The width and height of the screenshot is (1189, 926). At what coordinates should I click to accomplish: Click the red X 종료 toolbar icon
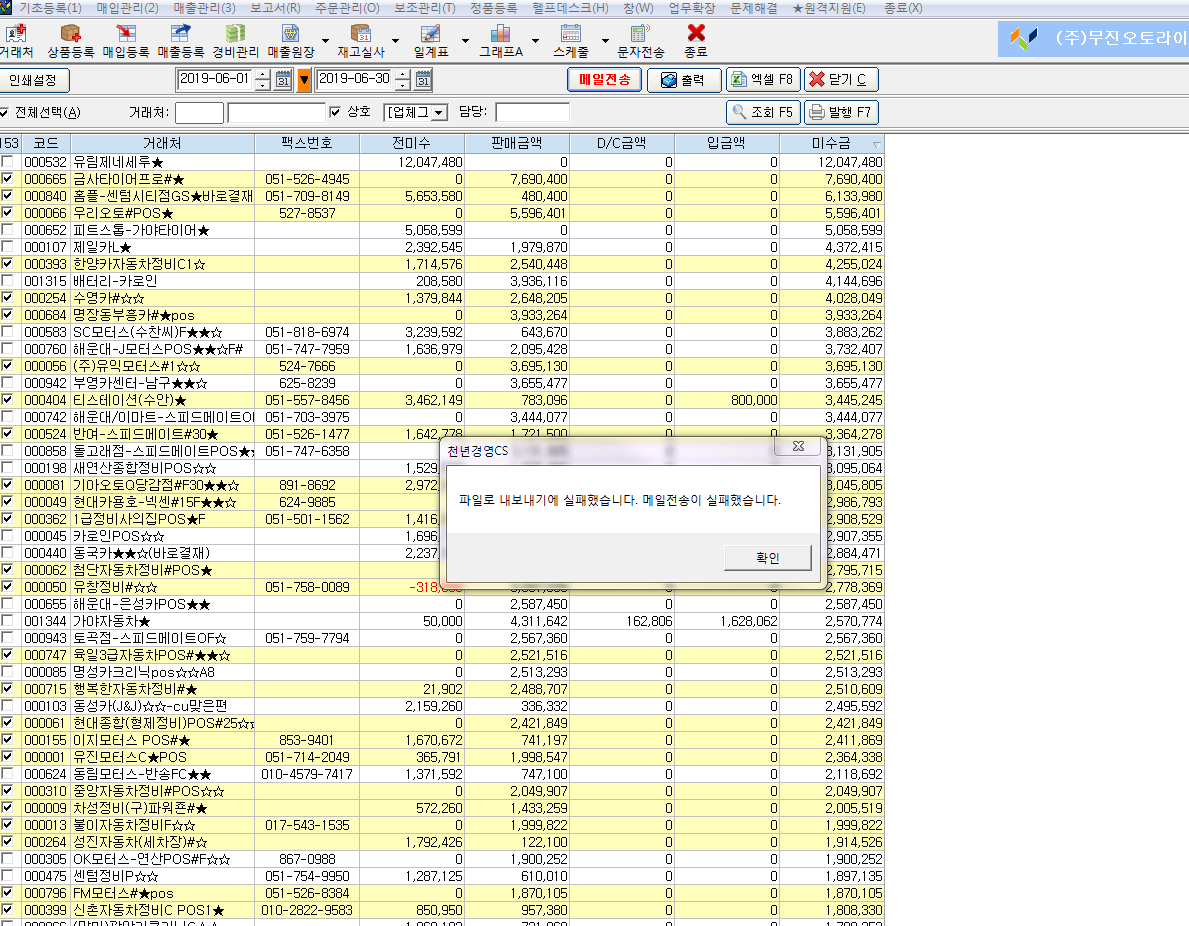click(695, 41)
